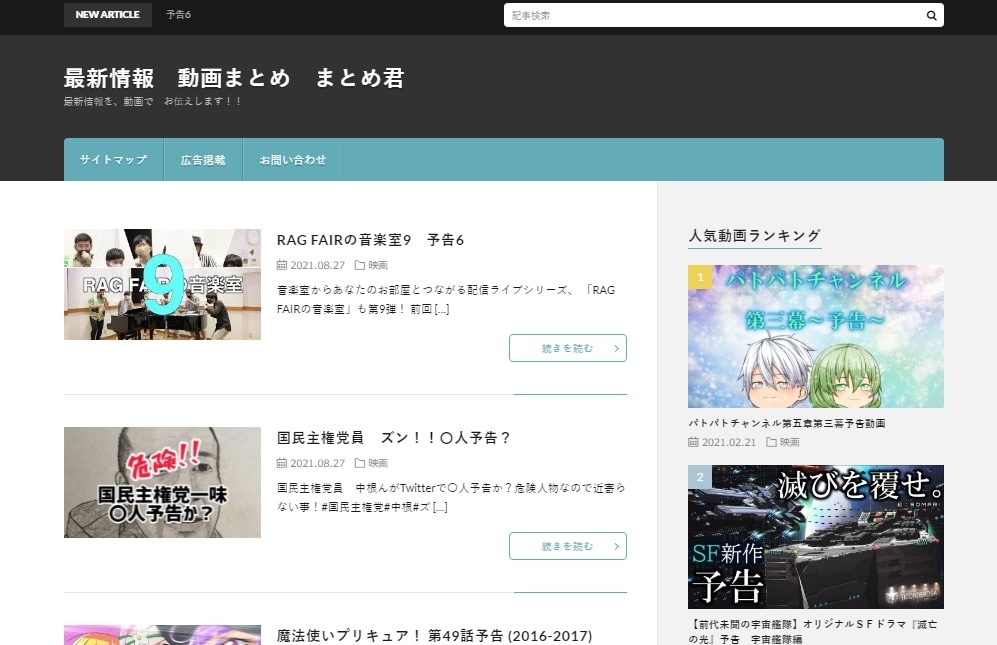This screenshot has height=645, width=997.
Task: Open article title RAG FAIRの音楽室9 予告6
Action: [x=370, y=240]
